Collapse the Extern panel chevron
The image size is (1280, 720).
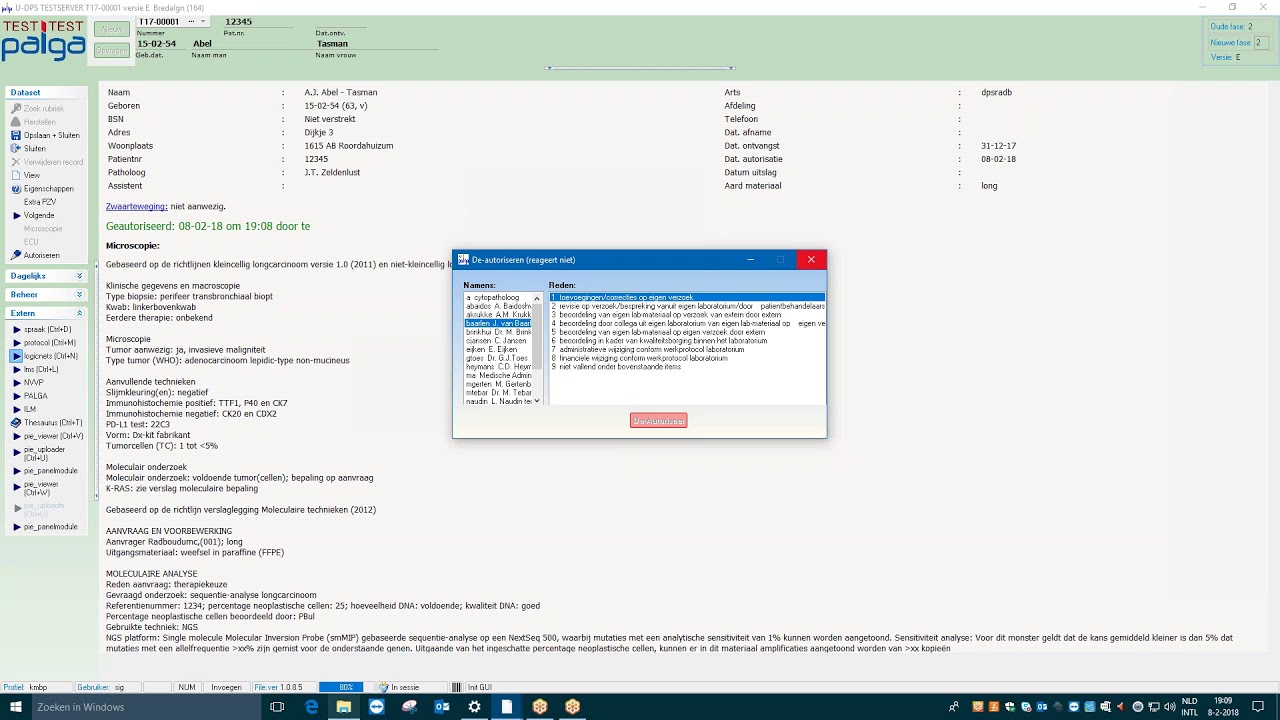[79, 314]
